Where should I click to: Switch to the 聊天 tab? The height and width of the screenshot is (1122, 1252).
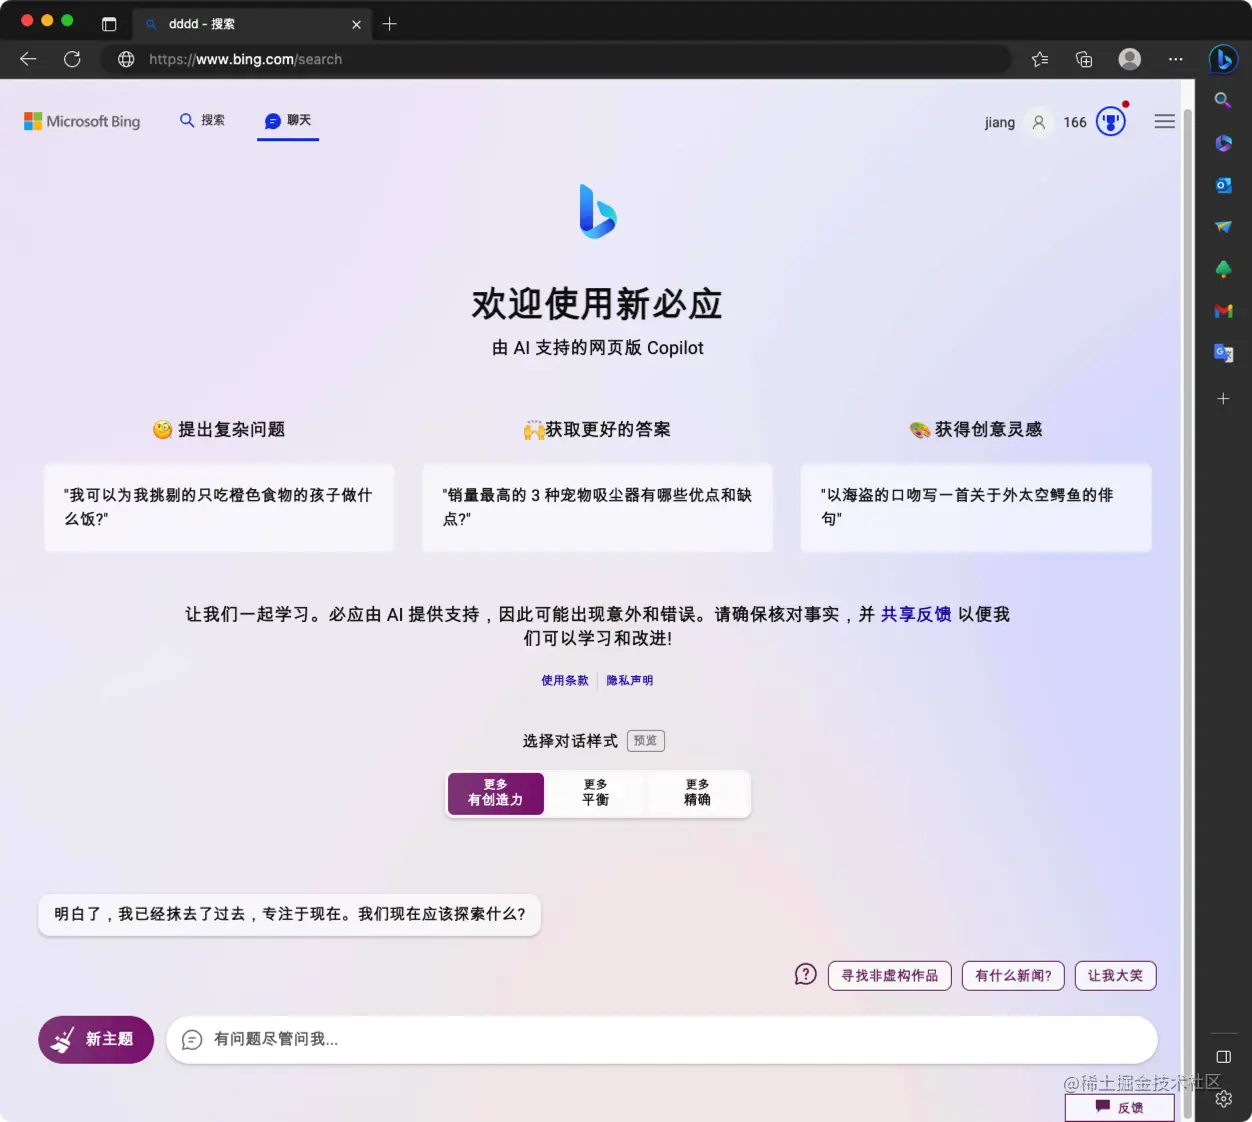click(x=288, y=120)
